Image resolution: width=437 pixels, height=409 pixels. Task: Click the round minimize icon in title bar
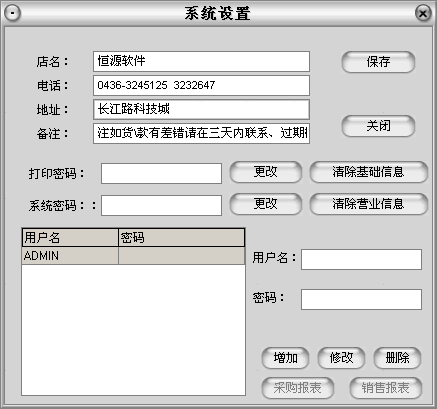12,13
